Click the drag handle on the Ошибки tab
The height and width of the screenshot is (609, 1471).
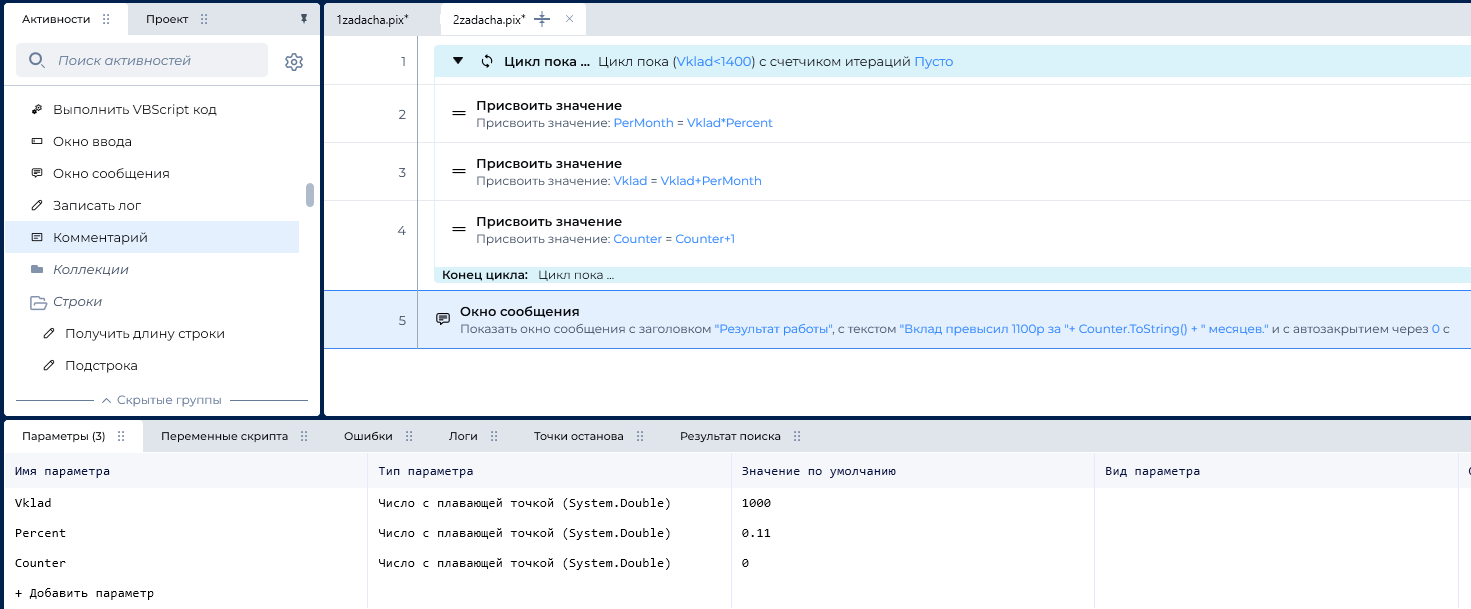click(409, 436)
